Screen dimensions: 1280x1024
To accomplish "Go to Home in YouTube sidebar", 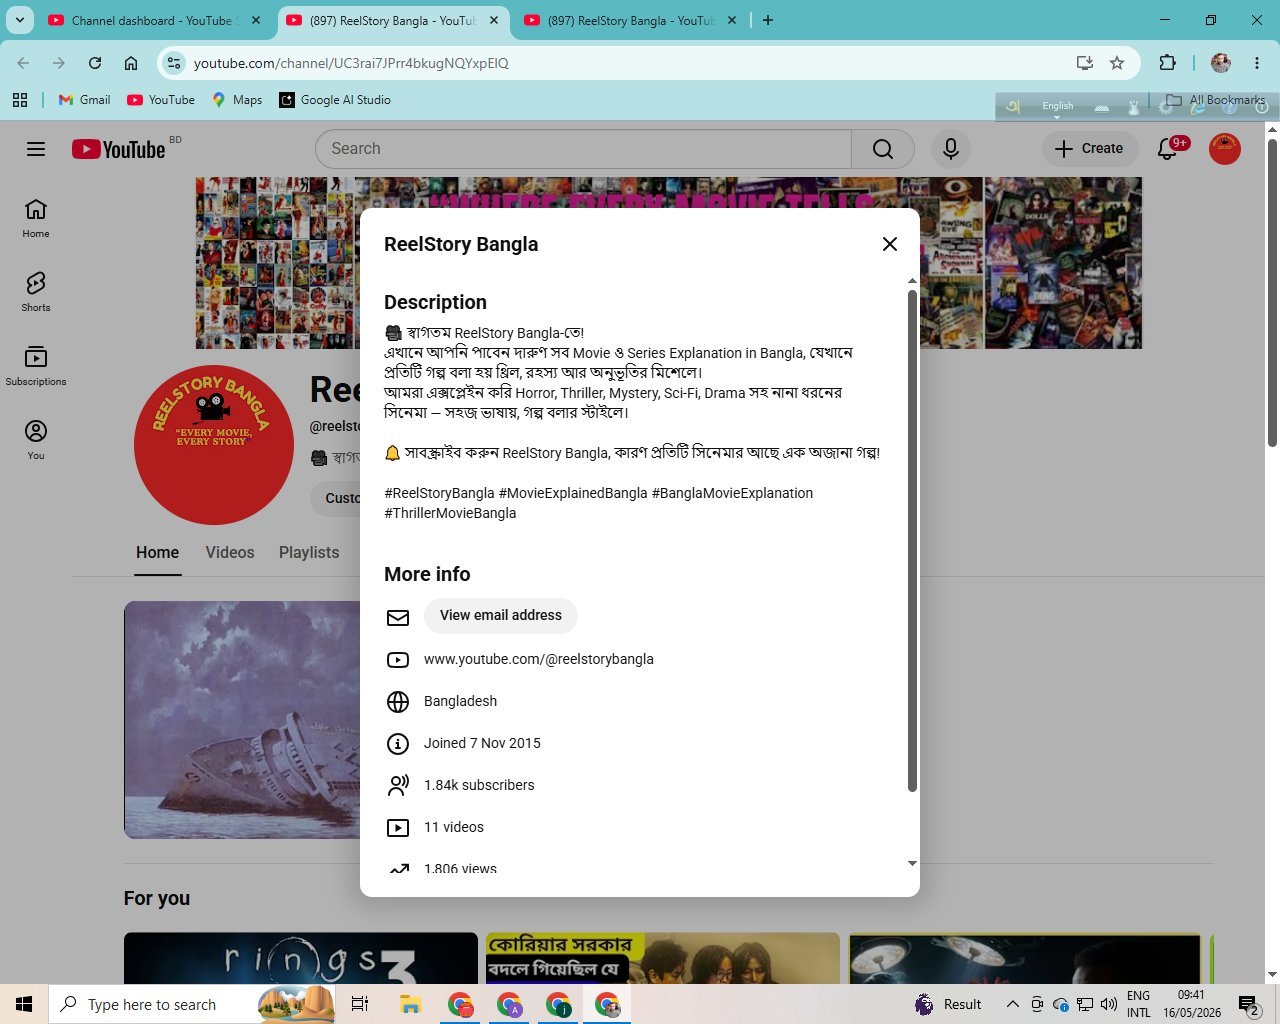I will pyautogui.click(x=36, y=218).
